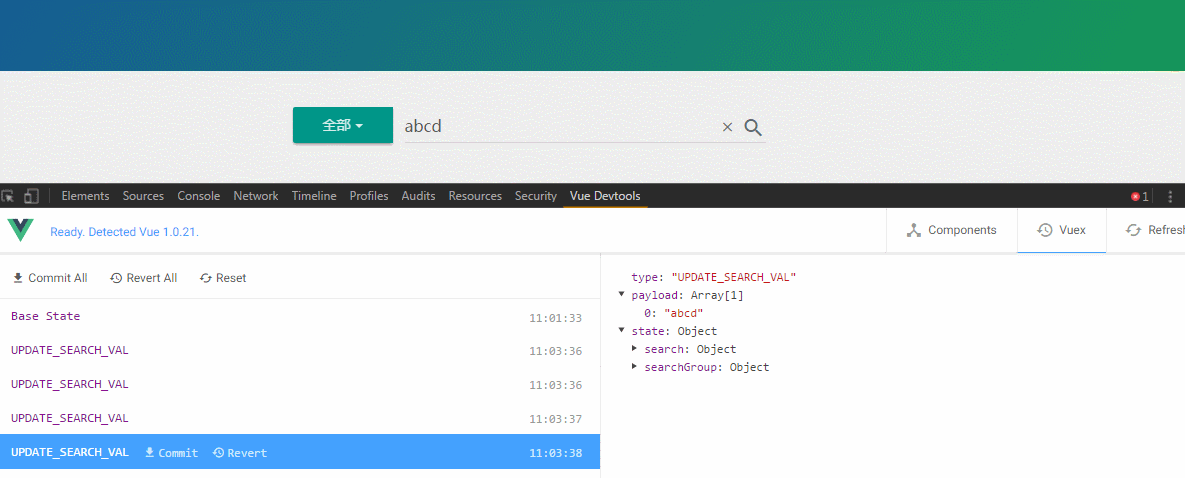Open the Security tab
The image size is (1185, 478).
[x=536, y=196]
